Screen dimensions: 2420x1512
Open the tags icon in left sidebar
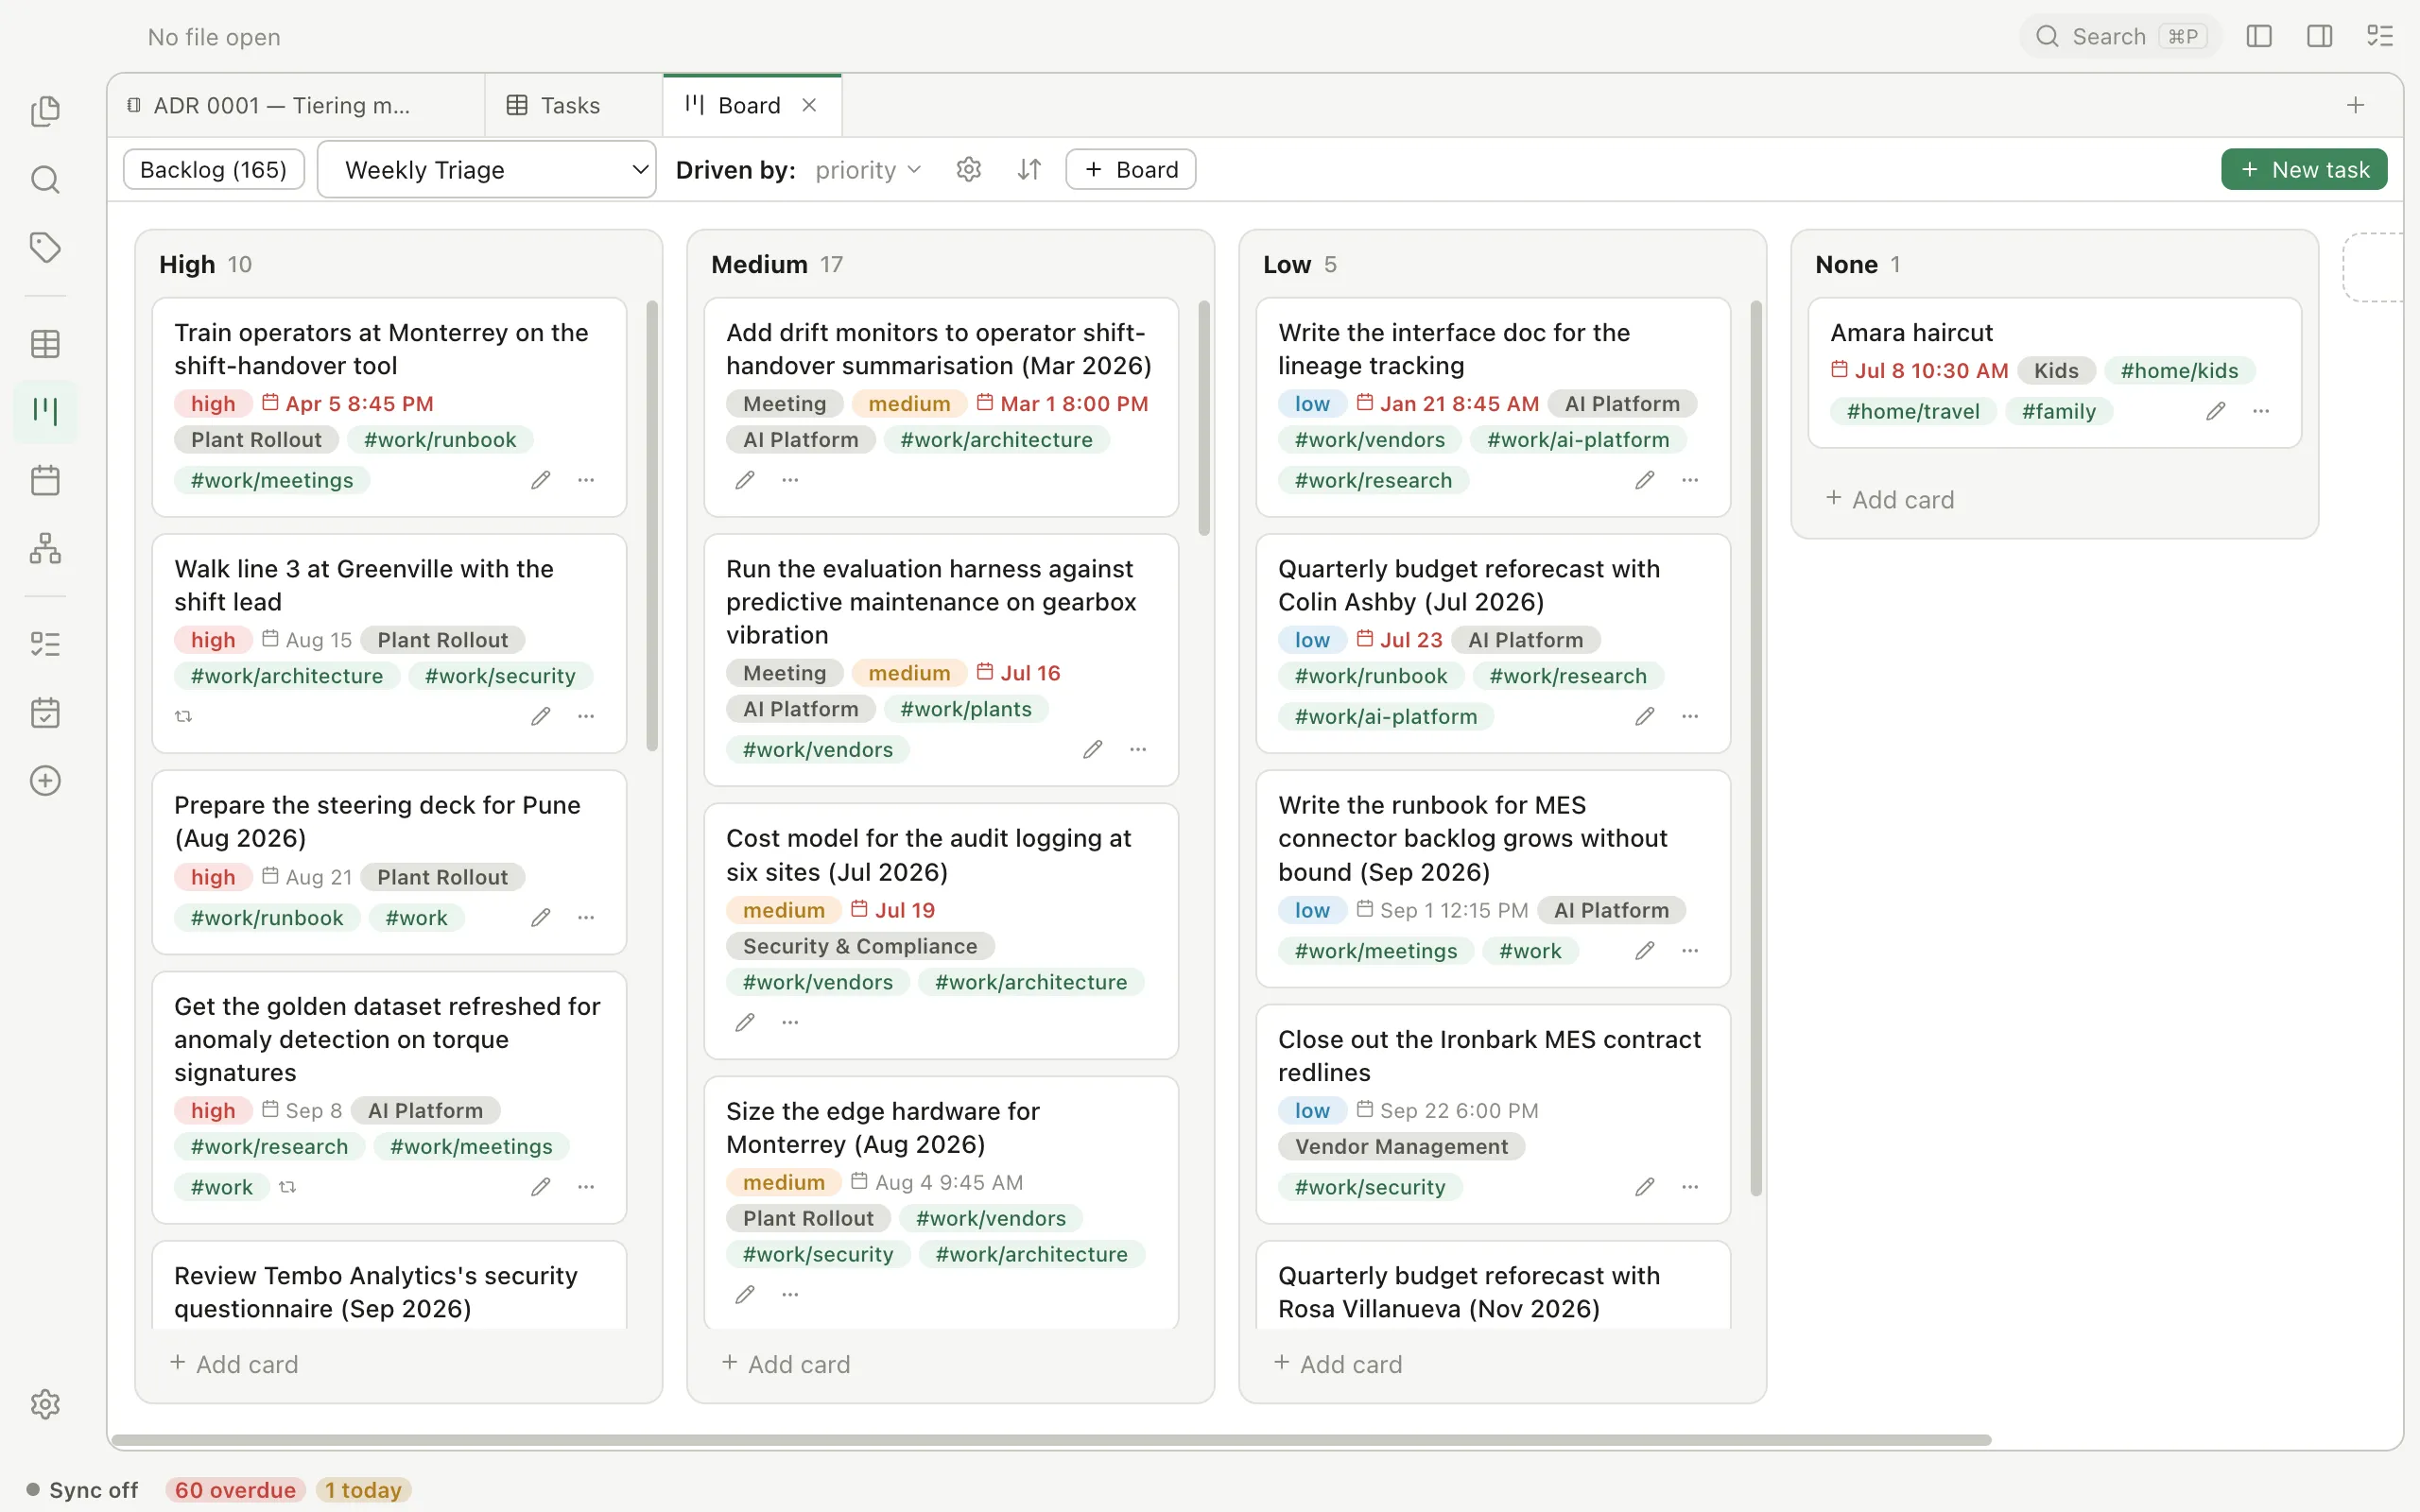[45, 247]
